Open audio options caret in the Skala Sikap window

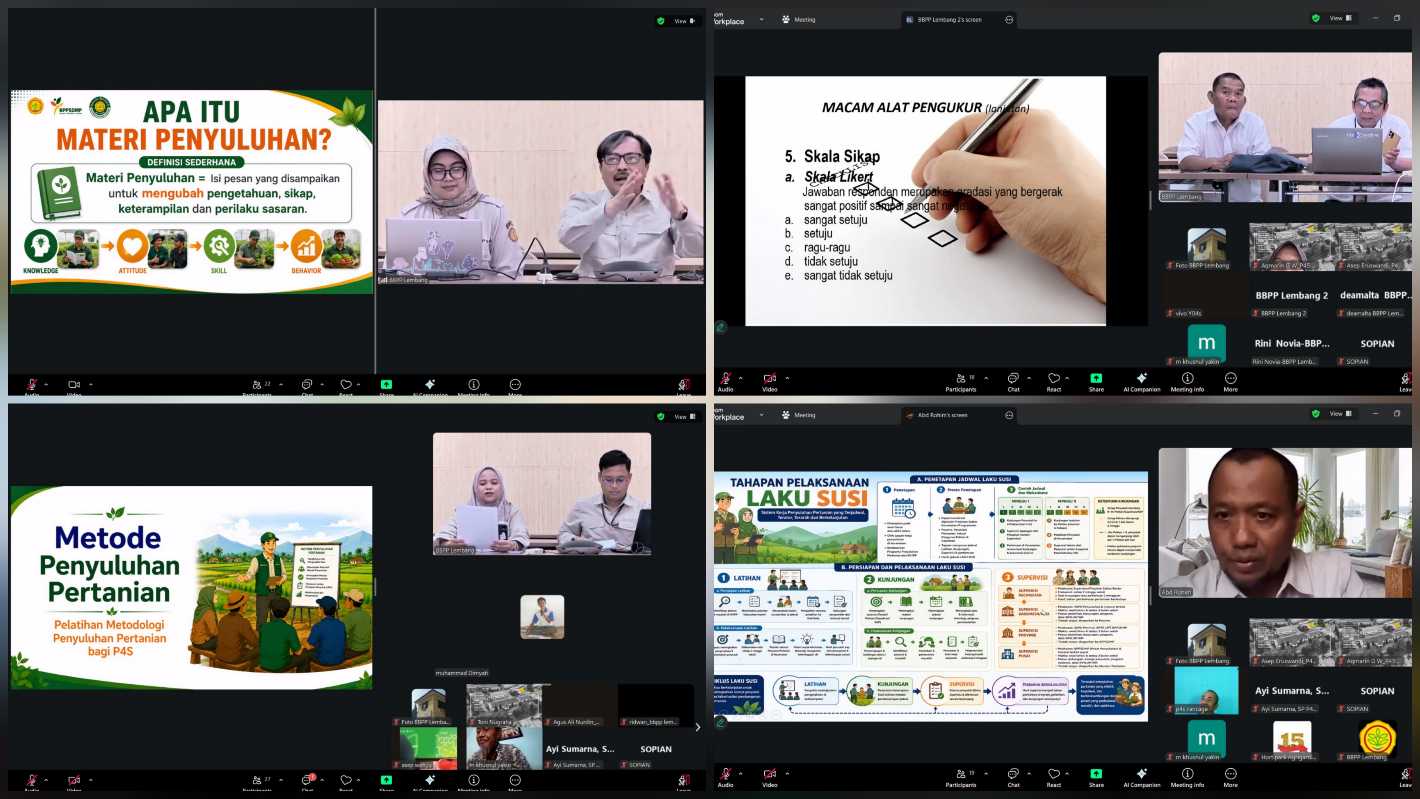point(743,378)
